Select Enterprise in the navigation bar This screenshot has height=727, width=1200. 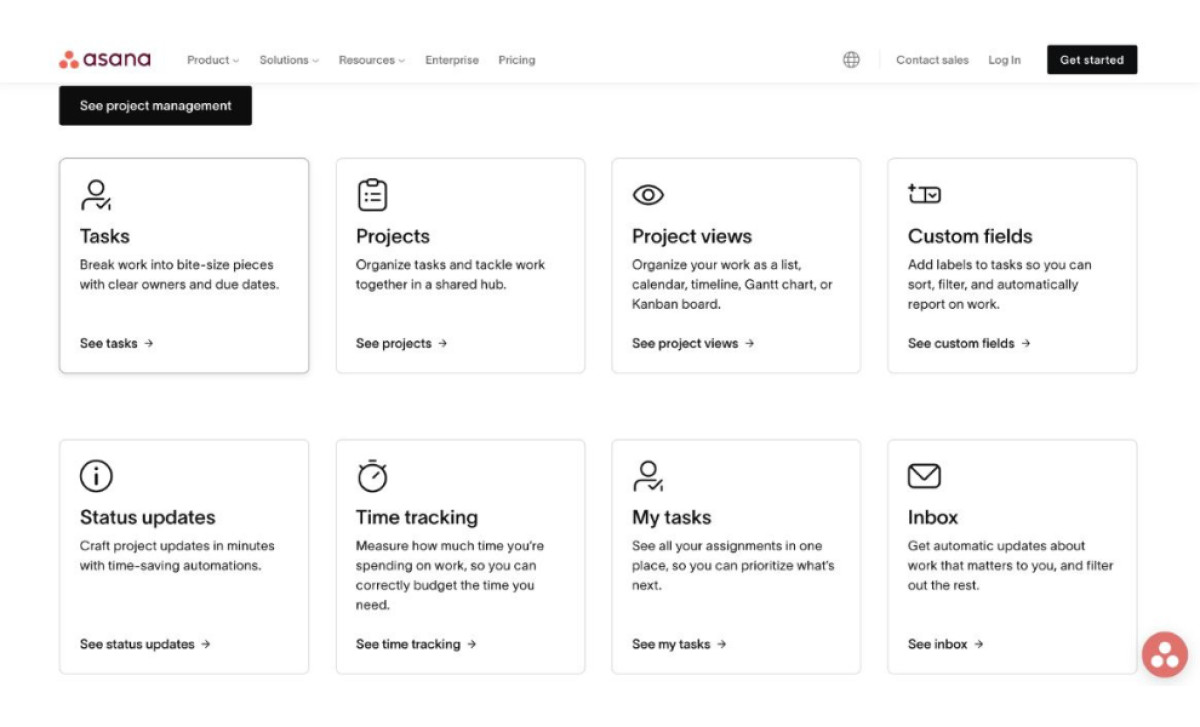(x=451, y=60)
